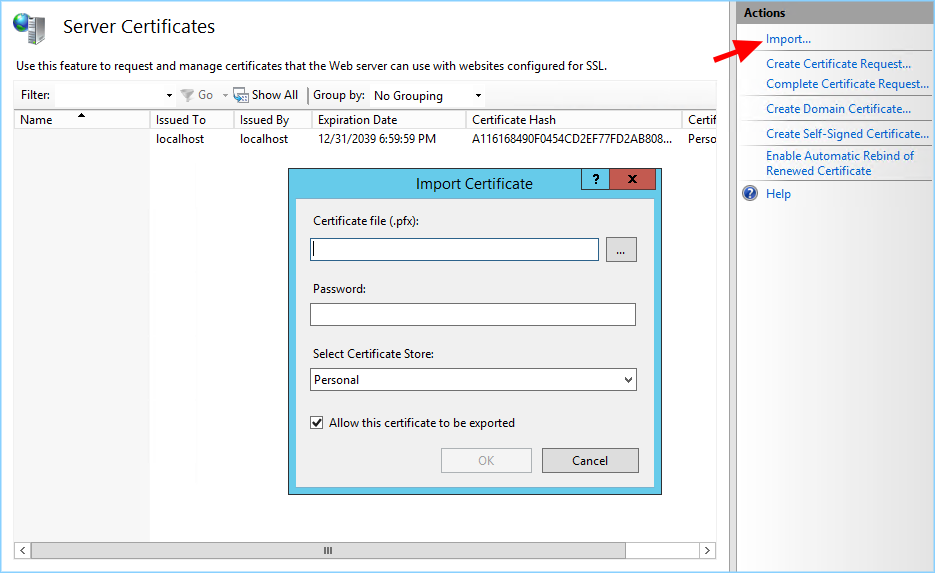This screenshot has width=935, height=573.
Task: Click the horizontal scrollbar right arrow
Action: [x=707, y=550]
